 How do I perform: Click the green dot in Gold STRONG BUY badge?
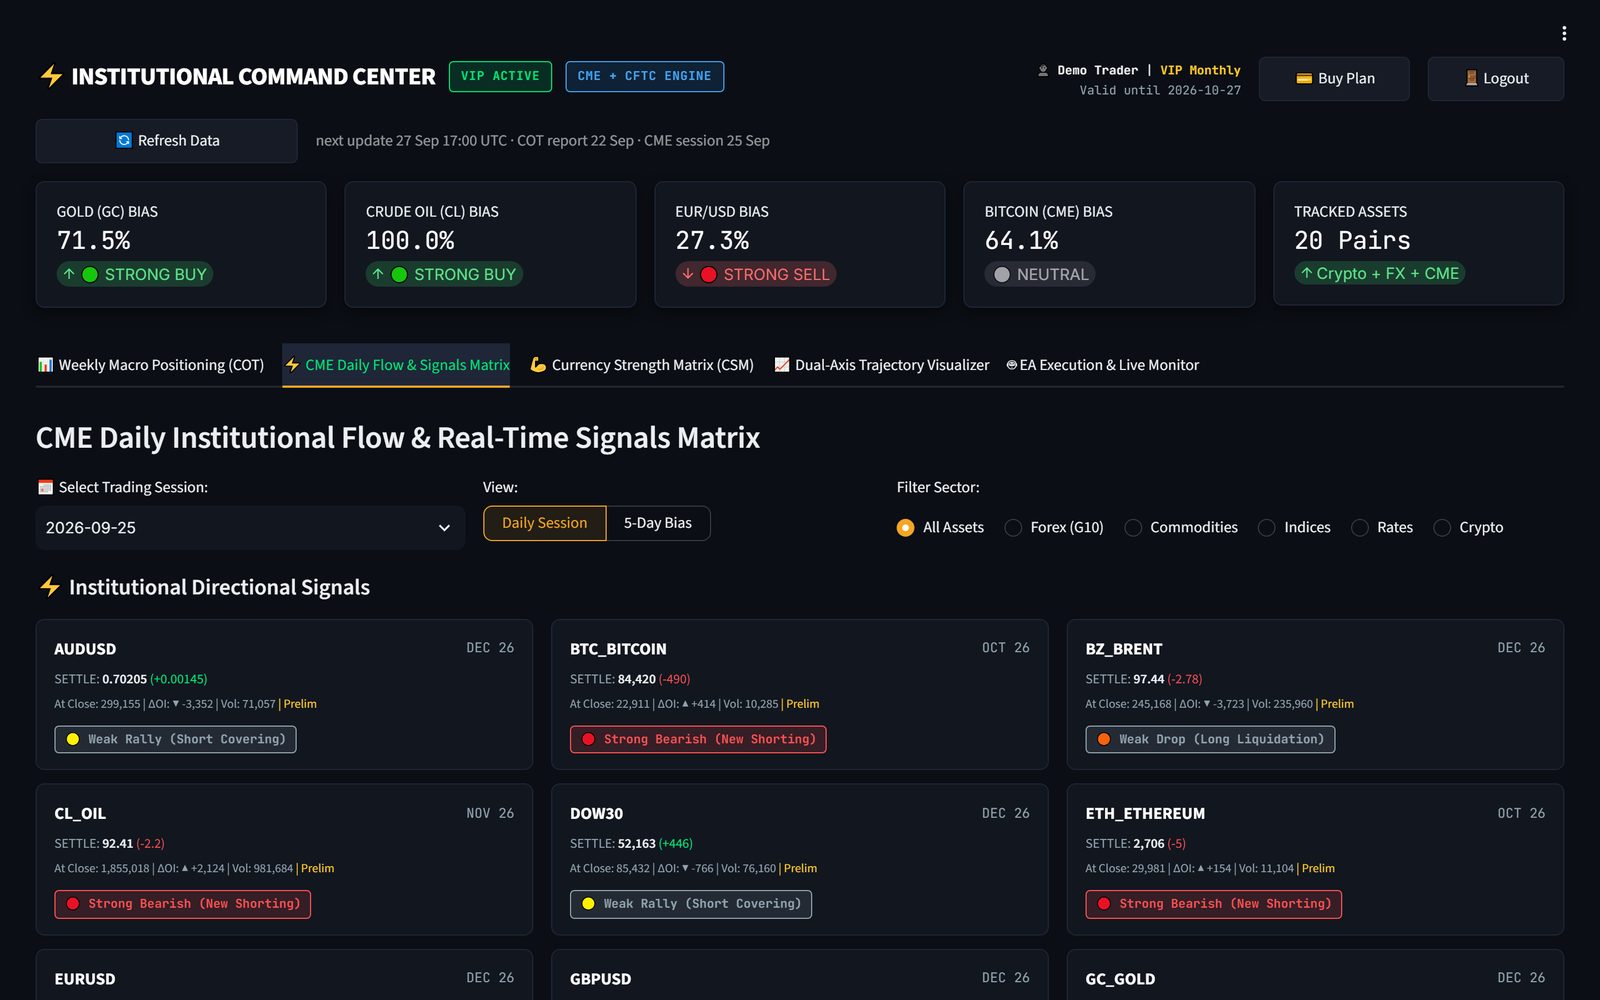(x=90, y=274)
